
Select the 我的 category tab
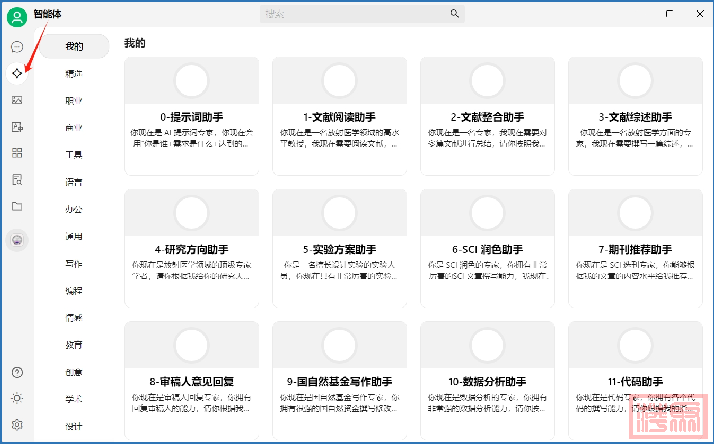(x=74, y=47)
